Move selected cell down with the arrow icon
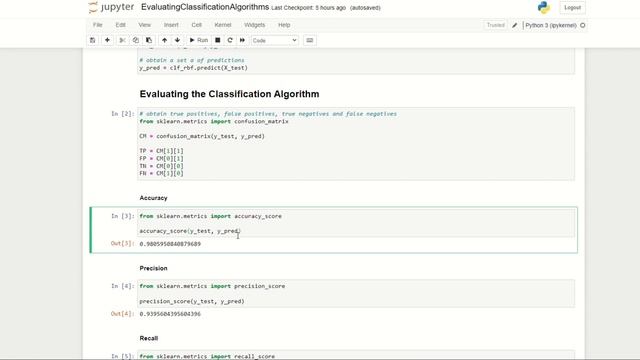 point(178,40)
